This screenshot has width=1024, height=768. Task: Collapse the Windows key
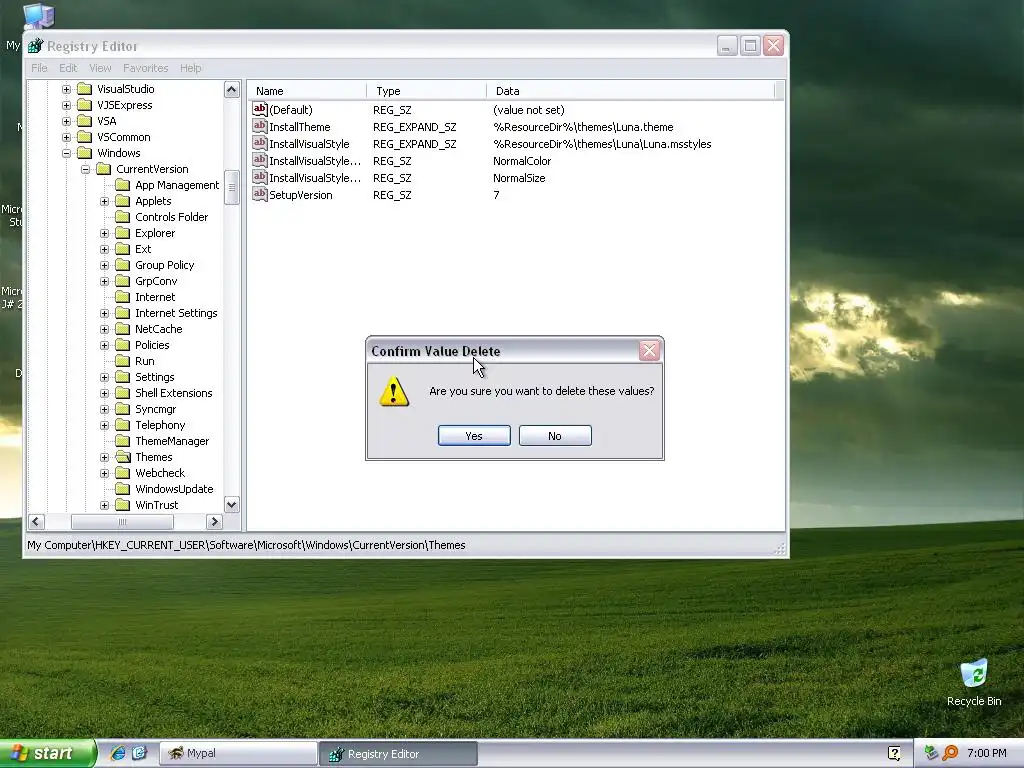(x=67, y=153)
